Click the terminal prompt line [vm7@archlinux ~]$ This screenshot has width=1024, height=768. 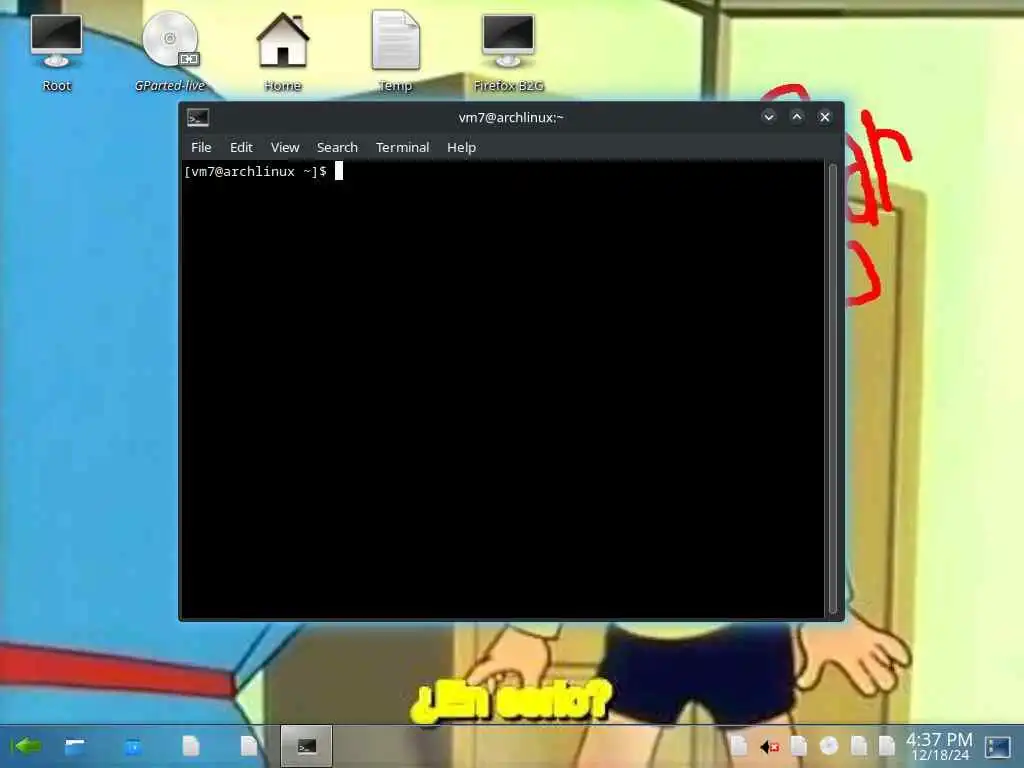pyautogui.click(x=255, y=172)
